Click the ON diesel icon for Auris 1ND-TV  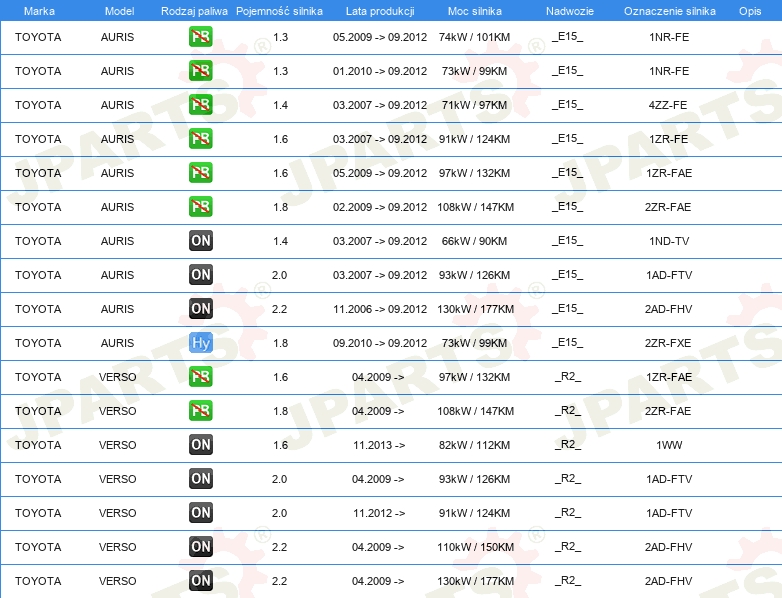click(x=200, y=240)
